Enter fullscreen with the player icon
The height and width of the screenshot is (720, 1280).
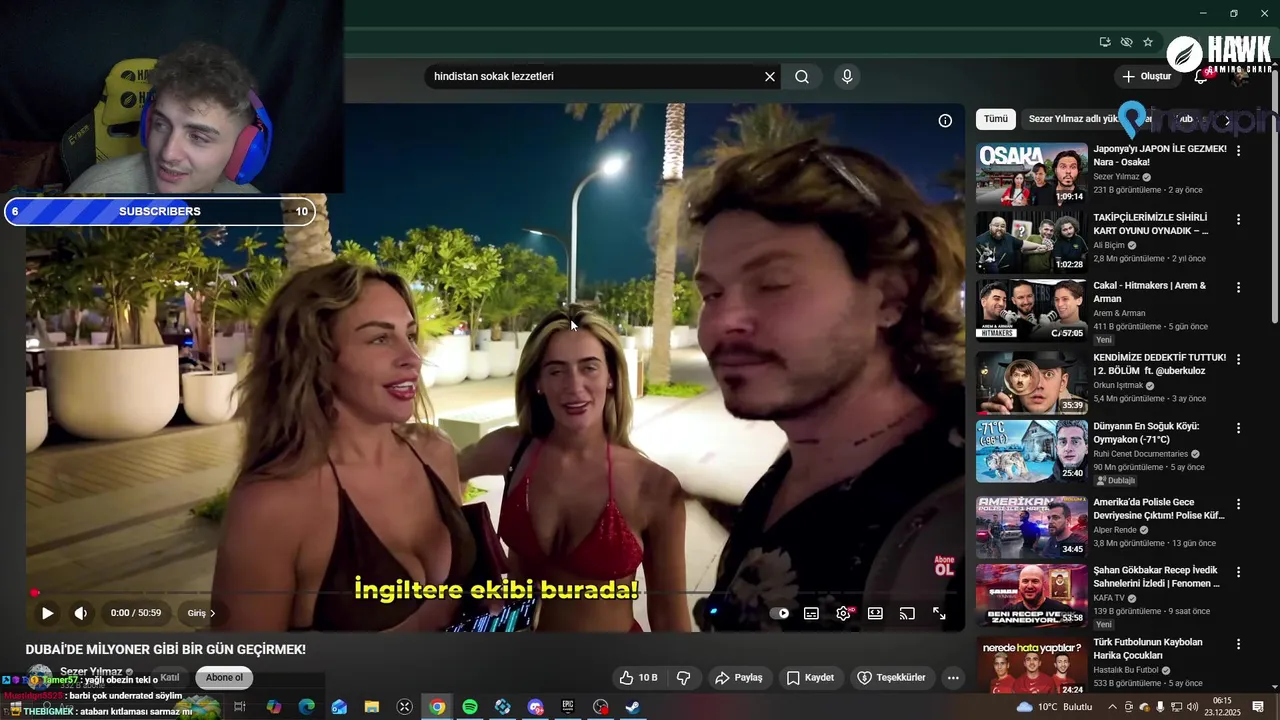(x=939, y=613)
